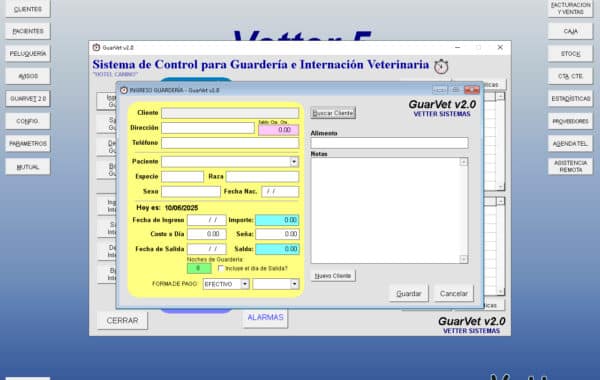Click the Fecha de Ingreso date field
This screenshot has height=380, width=600.
tap(207, 220)
